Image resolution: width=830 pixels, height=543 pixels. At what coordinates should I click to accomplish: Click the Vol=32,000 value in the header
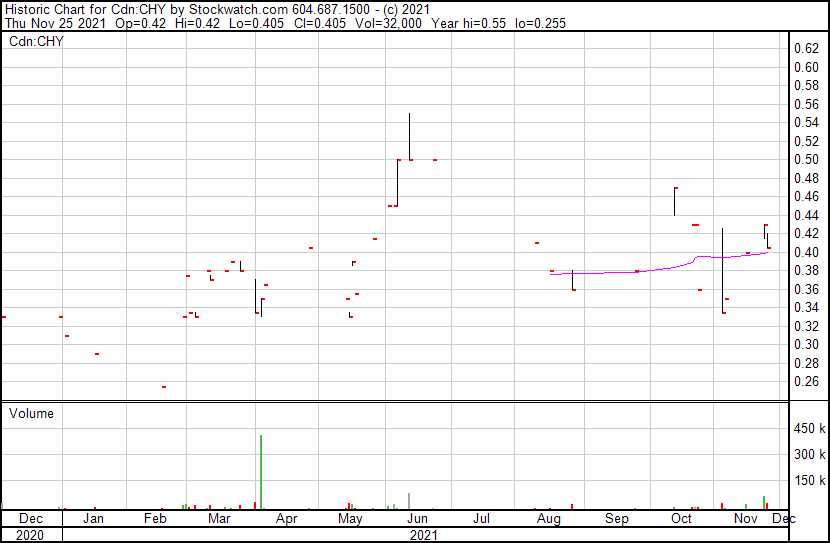click(x=389, y=23)
